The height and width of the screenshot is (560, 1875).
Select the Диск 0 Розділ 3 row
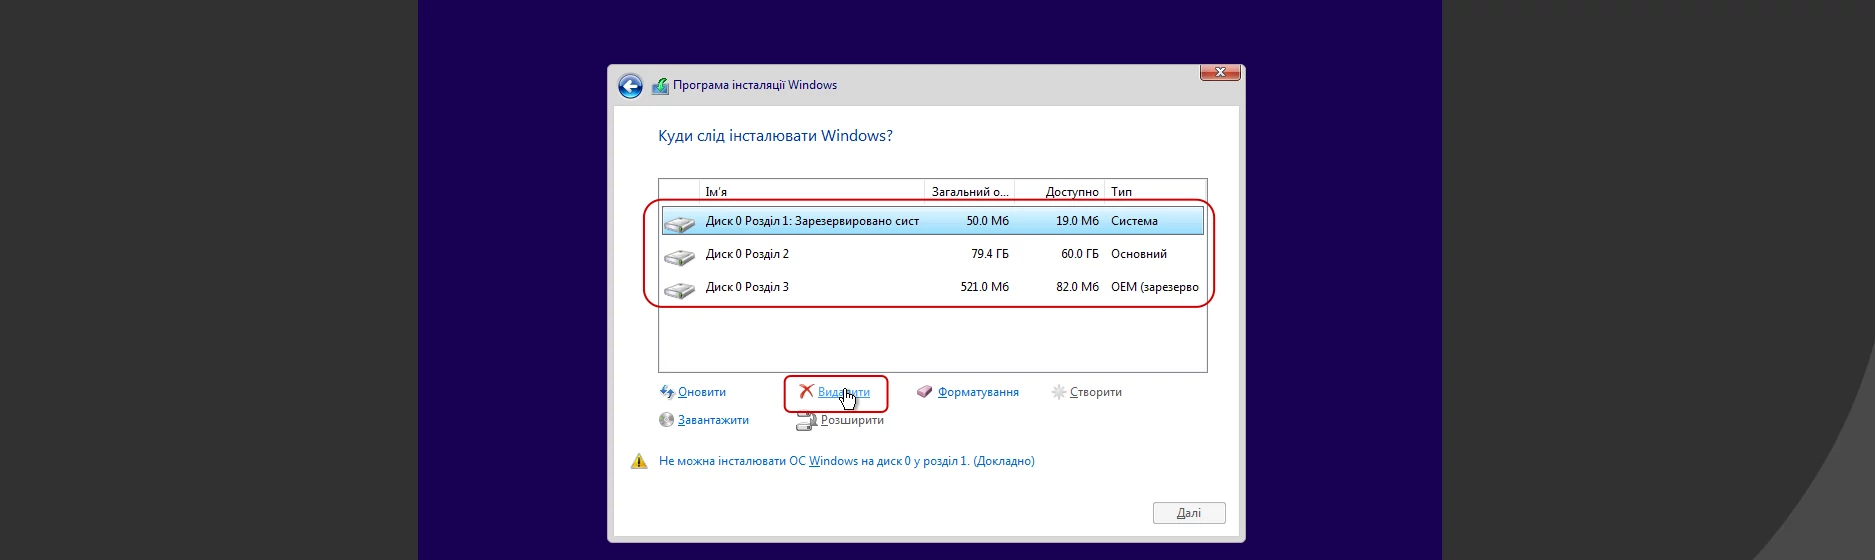[x=932, y=287]
